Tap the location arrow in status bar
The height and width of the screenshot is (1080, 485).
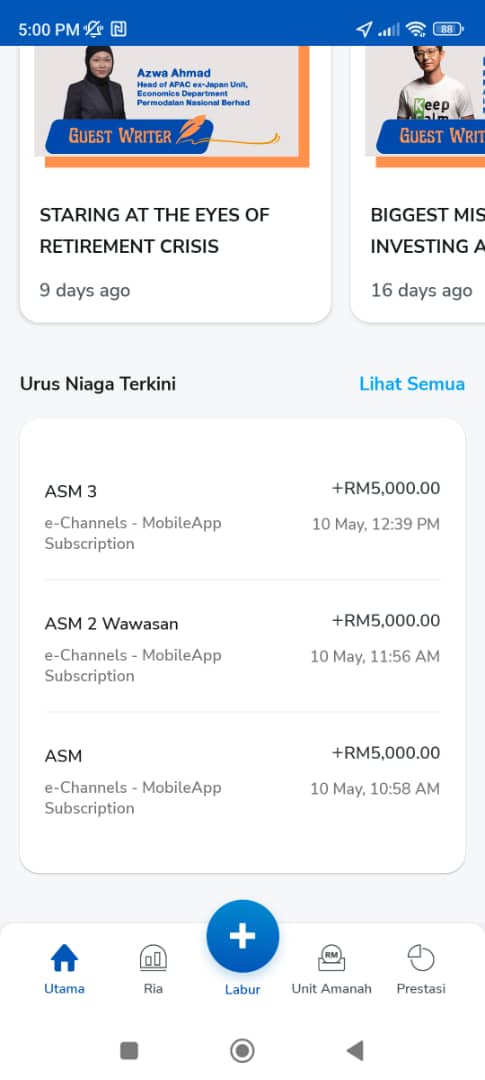click(x=364, y=29)
